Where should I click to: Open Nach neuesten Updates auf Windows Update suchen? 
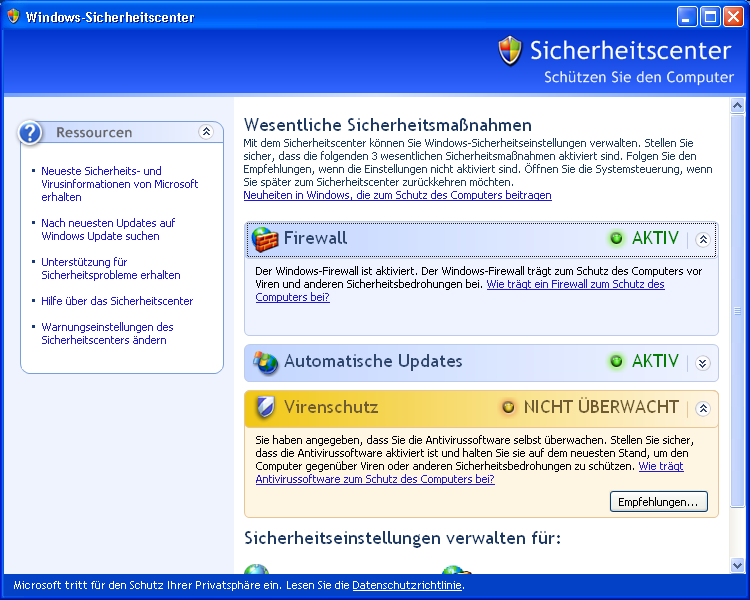coord(108,230)
